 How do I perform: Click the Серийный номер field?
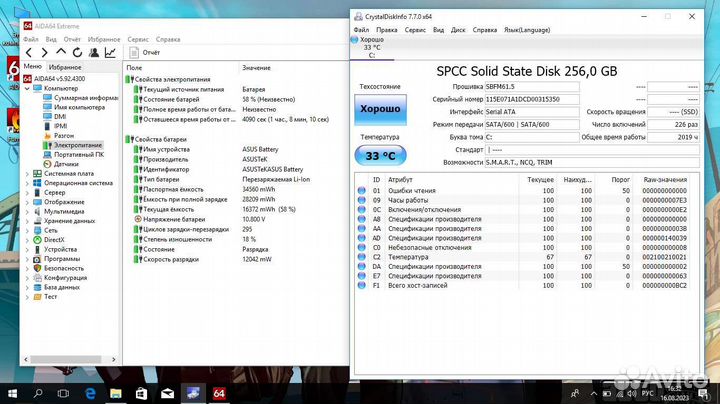(x=532, y=99)
